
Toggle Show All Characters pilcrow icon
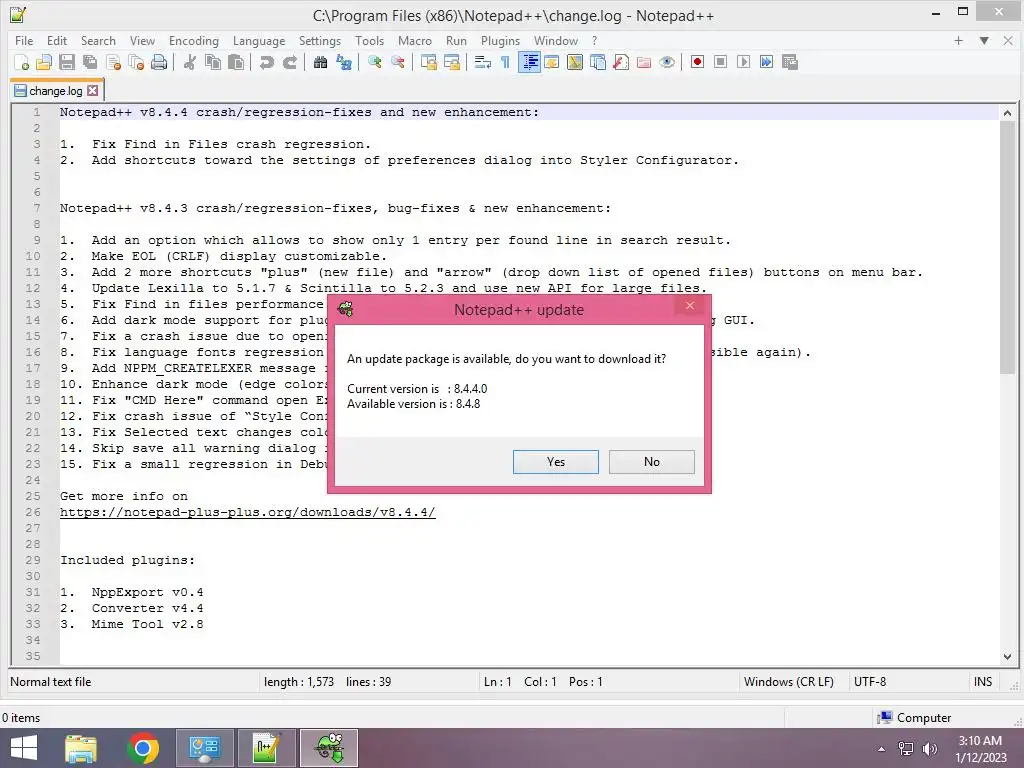click(x=505, y=62)
